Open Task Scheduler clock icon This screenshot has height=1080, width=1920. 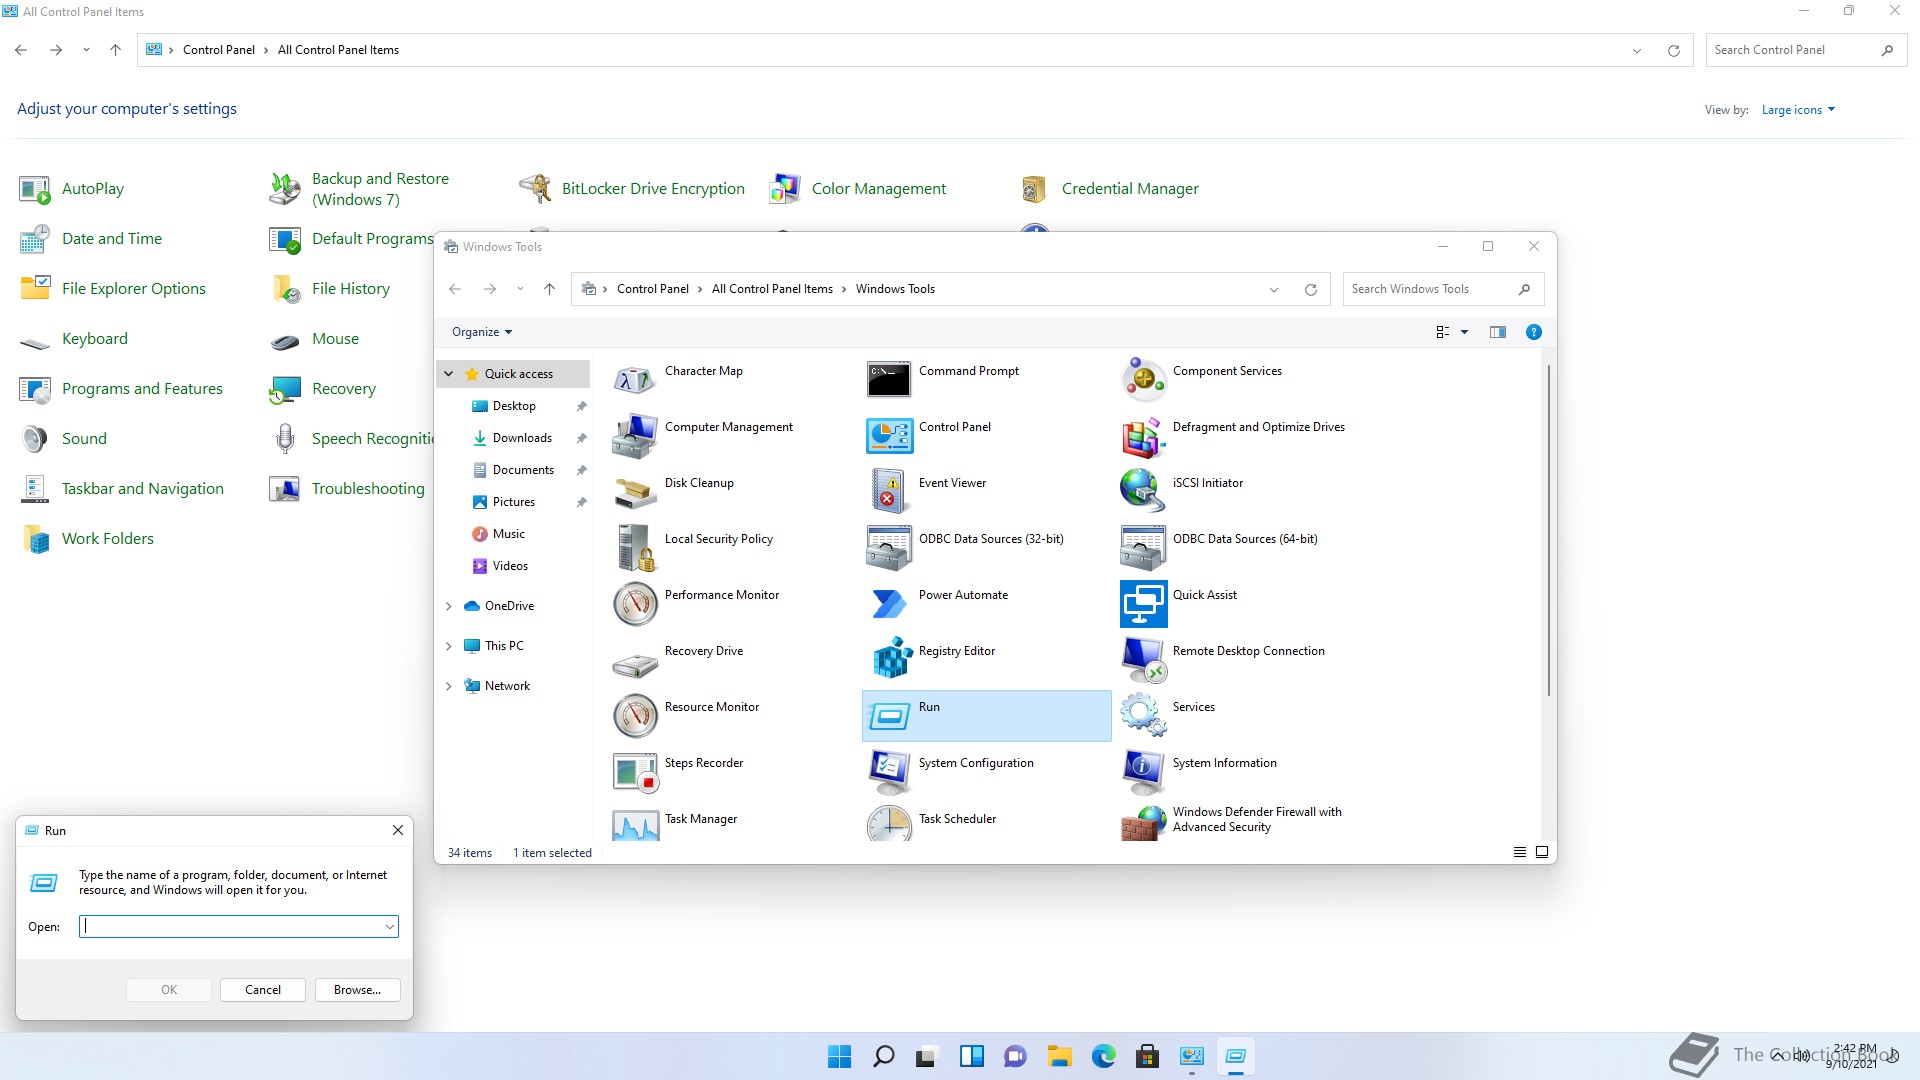pyautogui.click(x=889, y=824)
